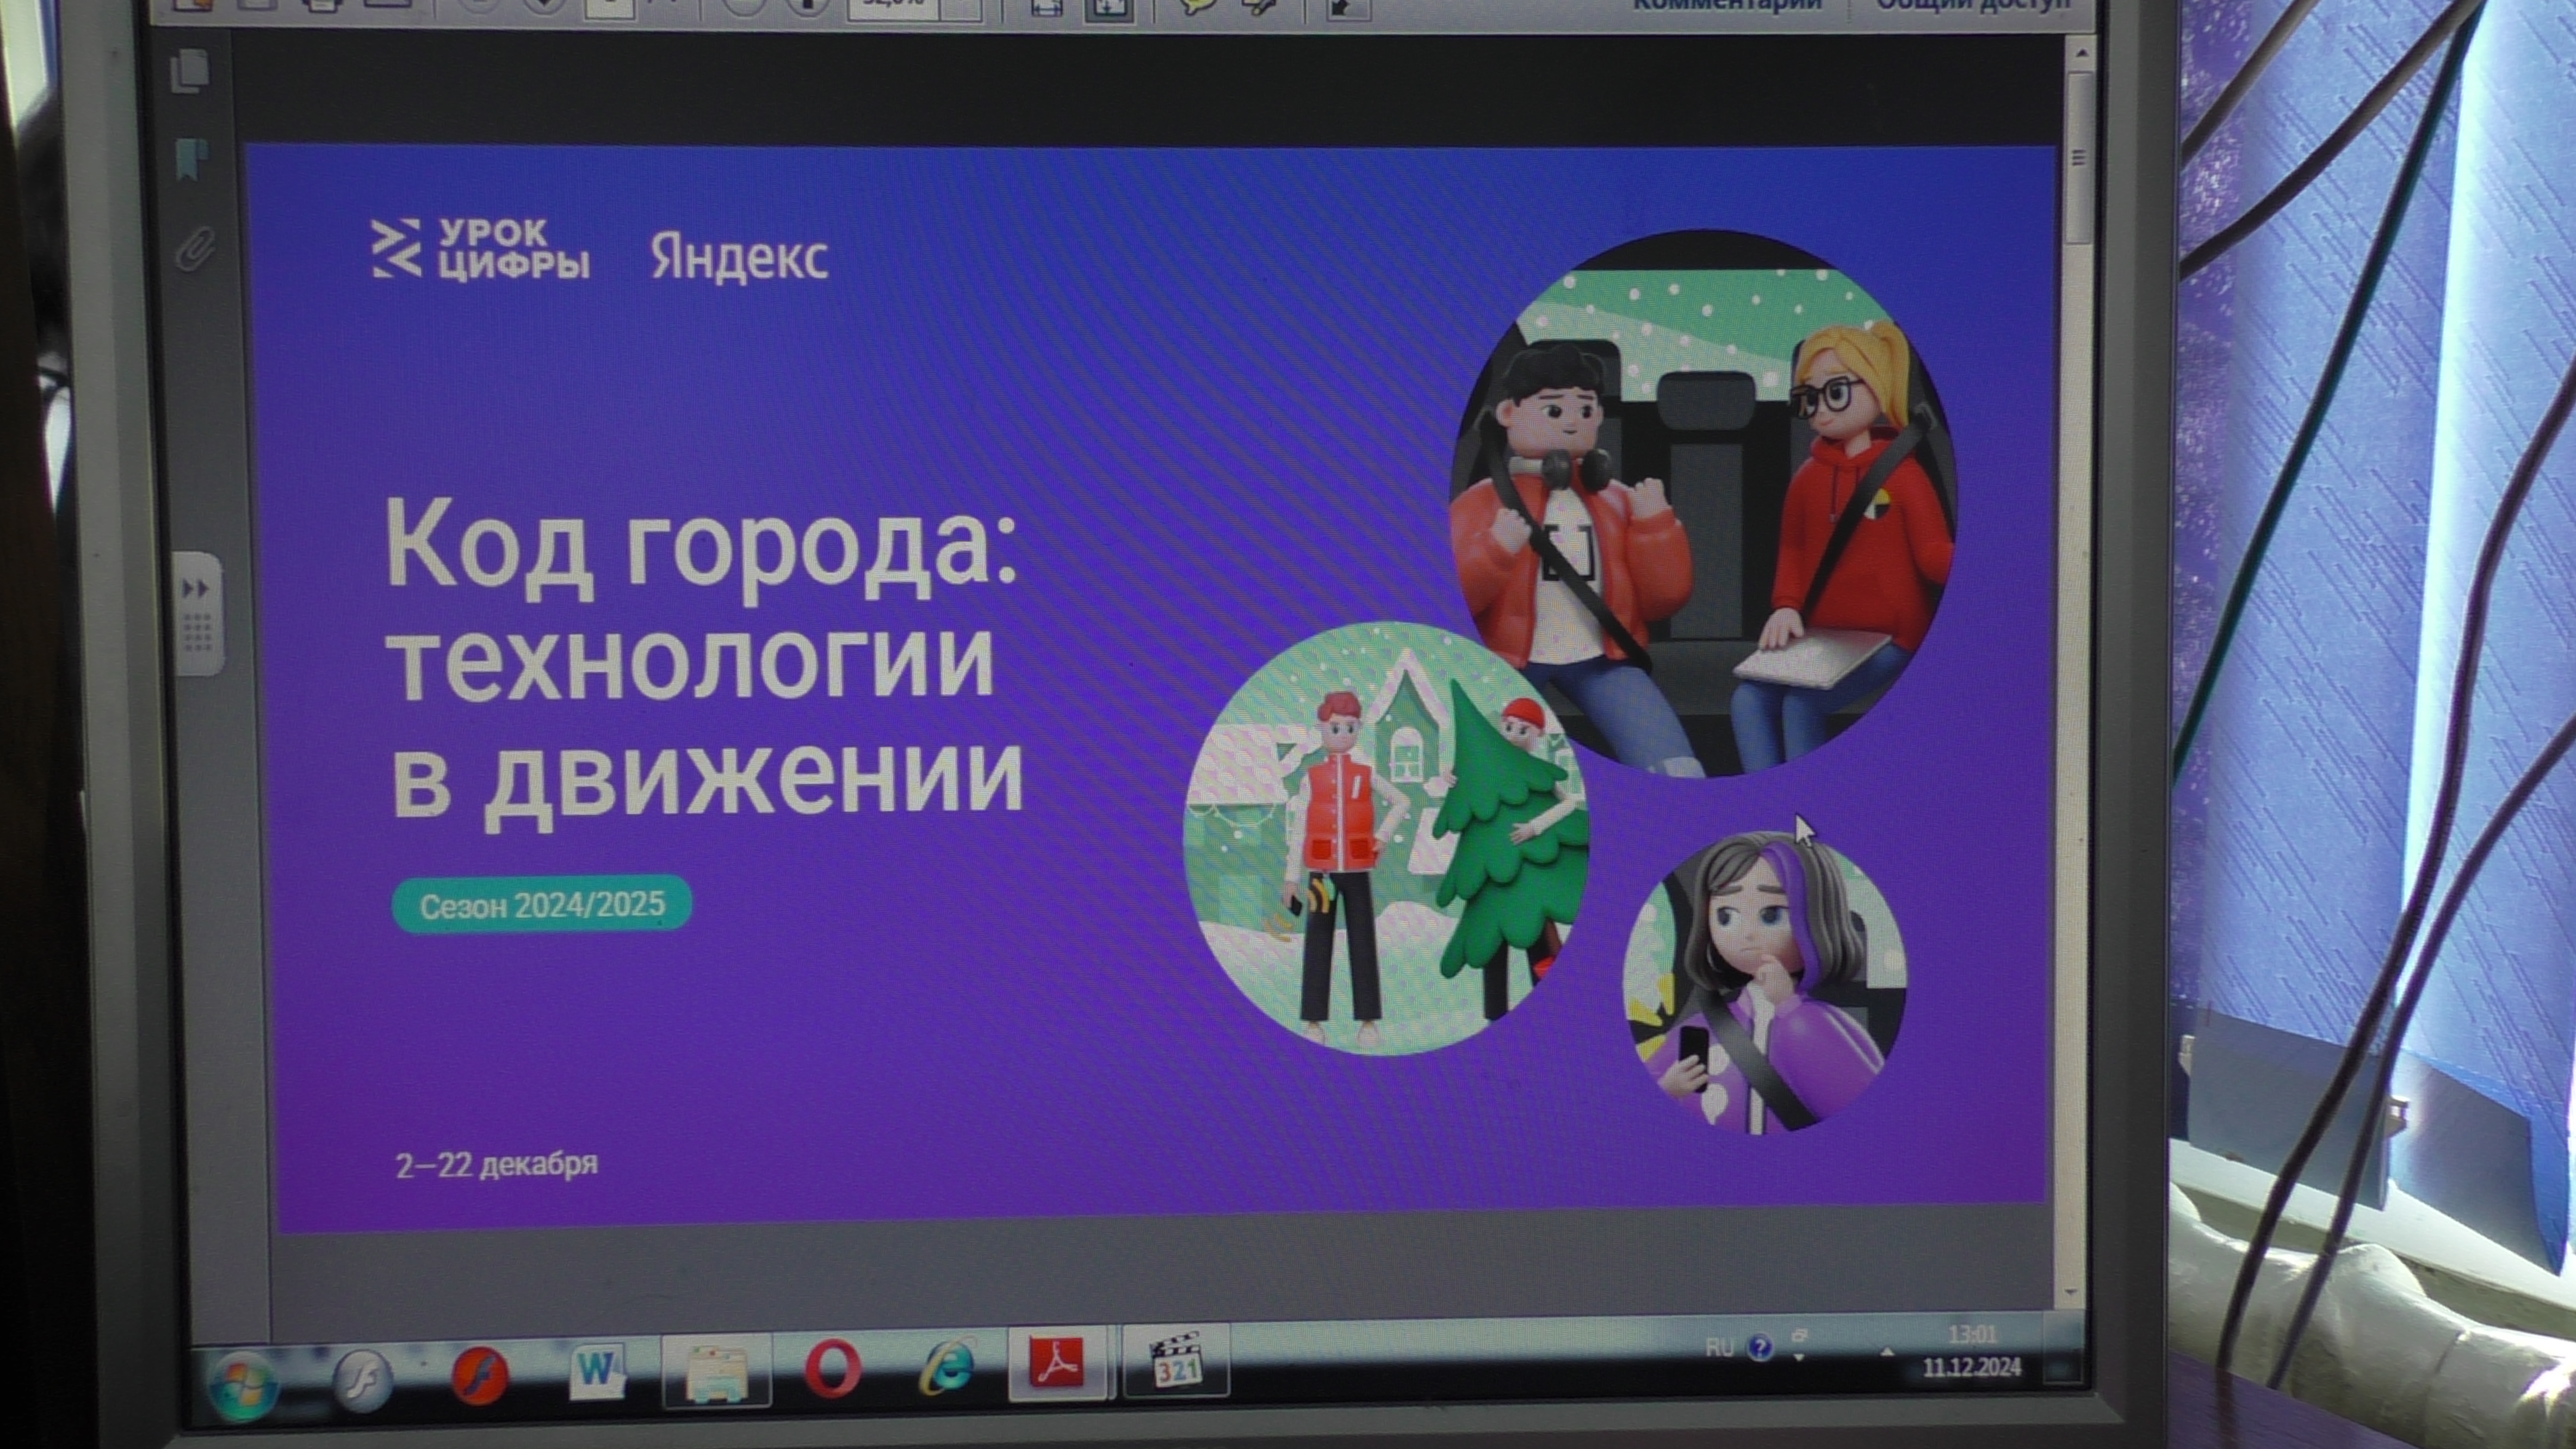Open Microsoft Word from taskbar

tap(597, 1370)
